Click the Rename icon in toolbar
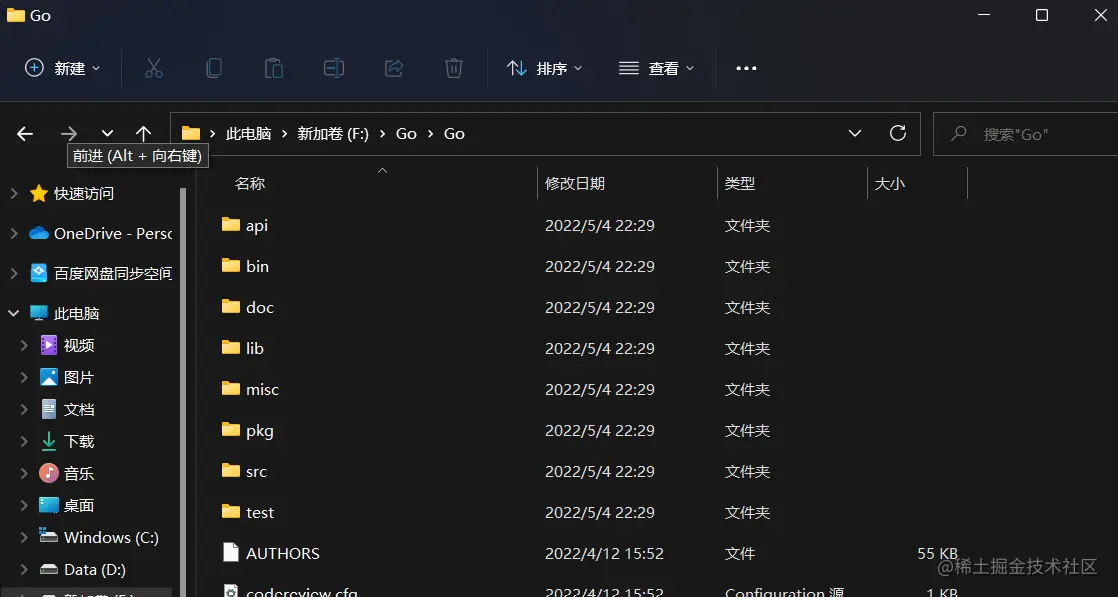This screenshot has width=1118, height=597. (x=334, y=68)
